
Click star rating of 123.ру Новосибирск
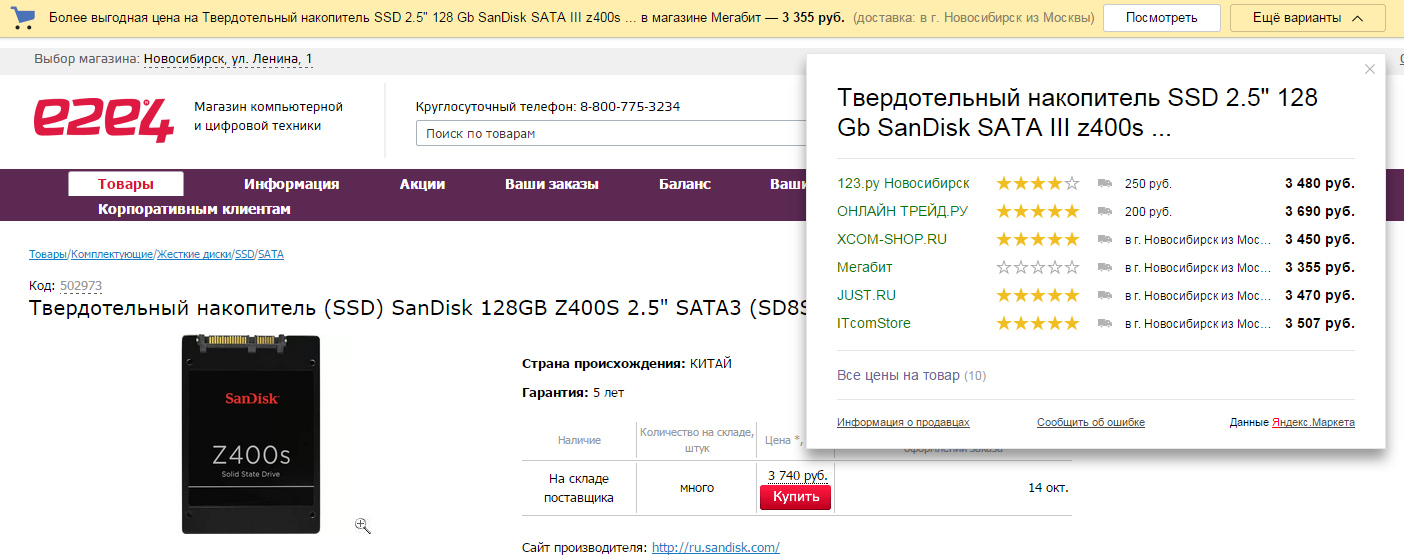(x=1038, y=184)
